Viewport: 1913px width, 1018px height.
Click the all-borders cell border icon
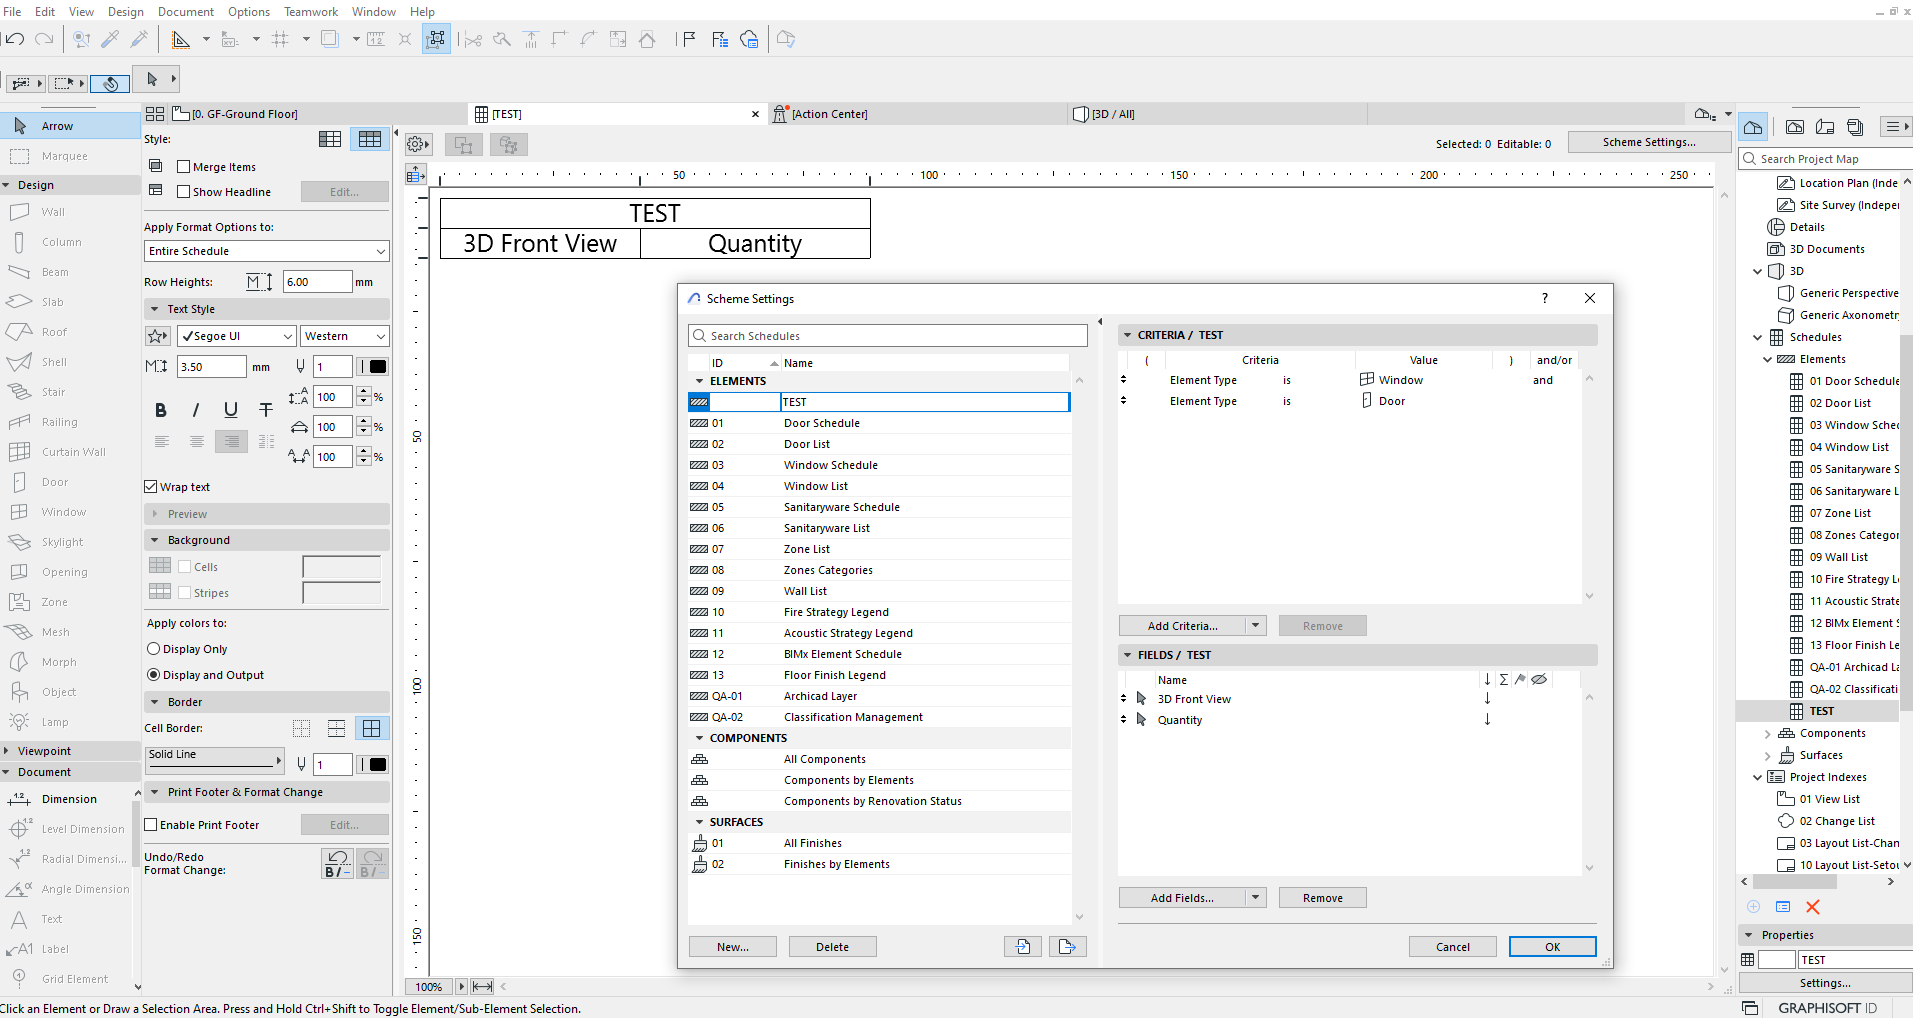pyautogui.click(x=372, y=728)
